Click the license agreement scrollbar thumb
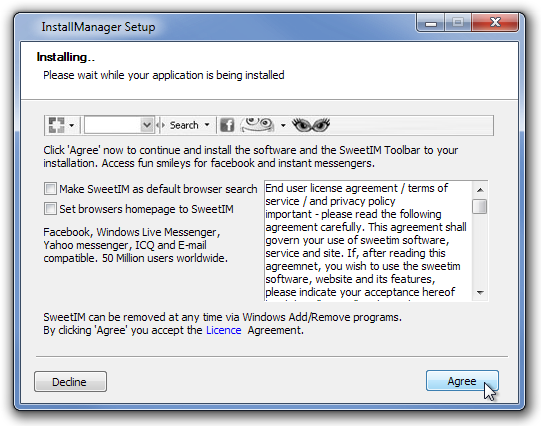 (480, 206)
